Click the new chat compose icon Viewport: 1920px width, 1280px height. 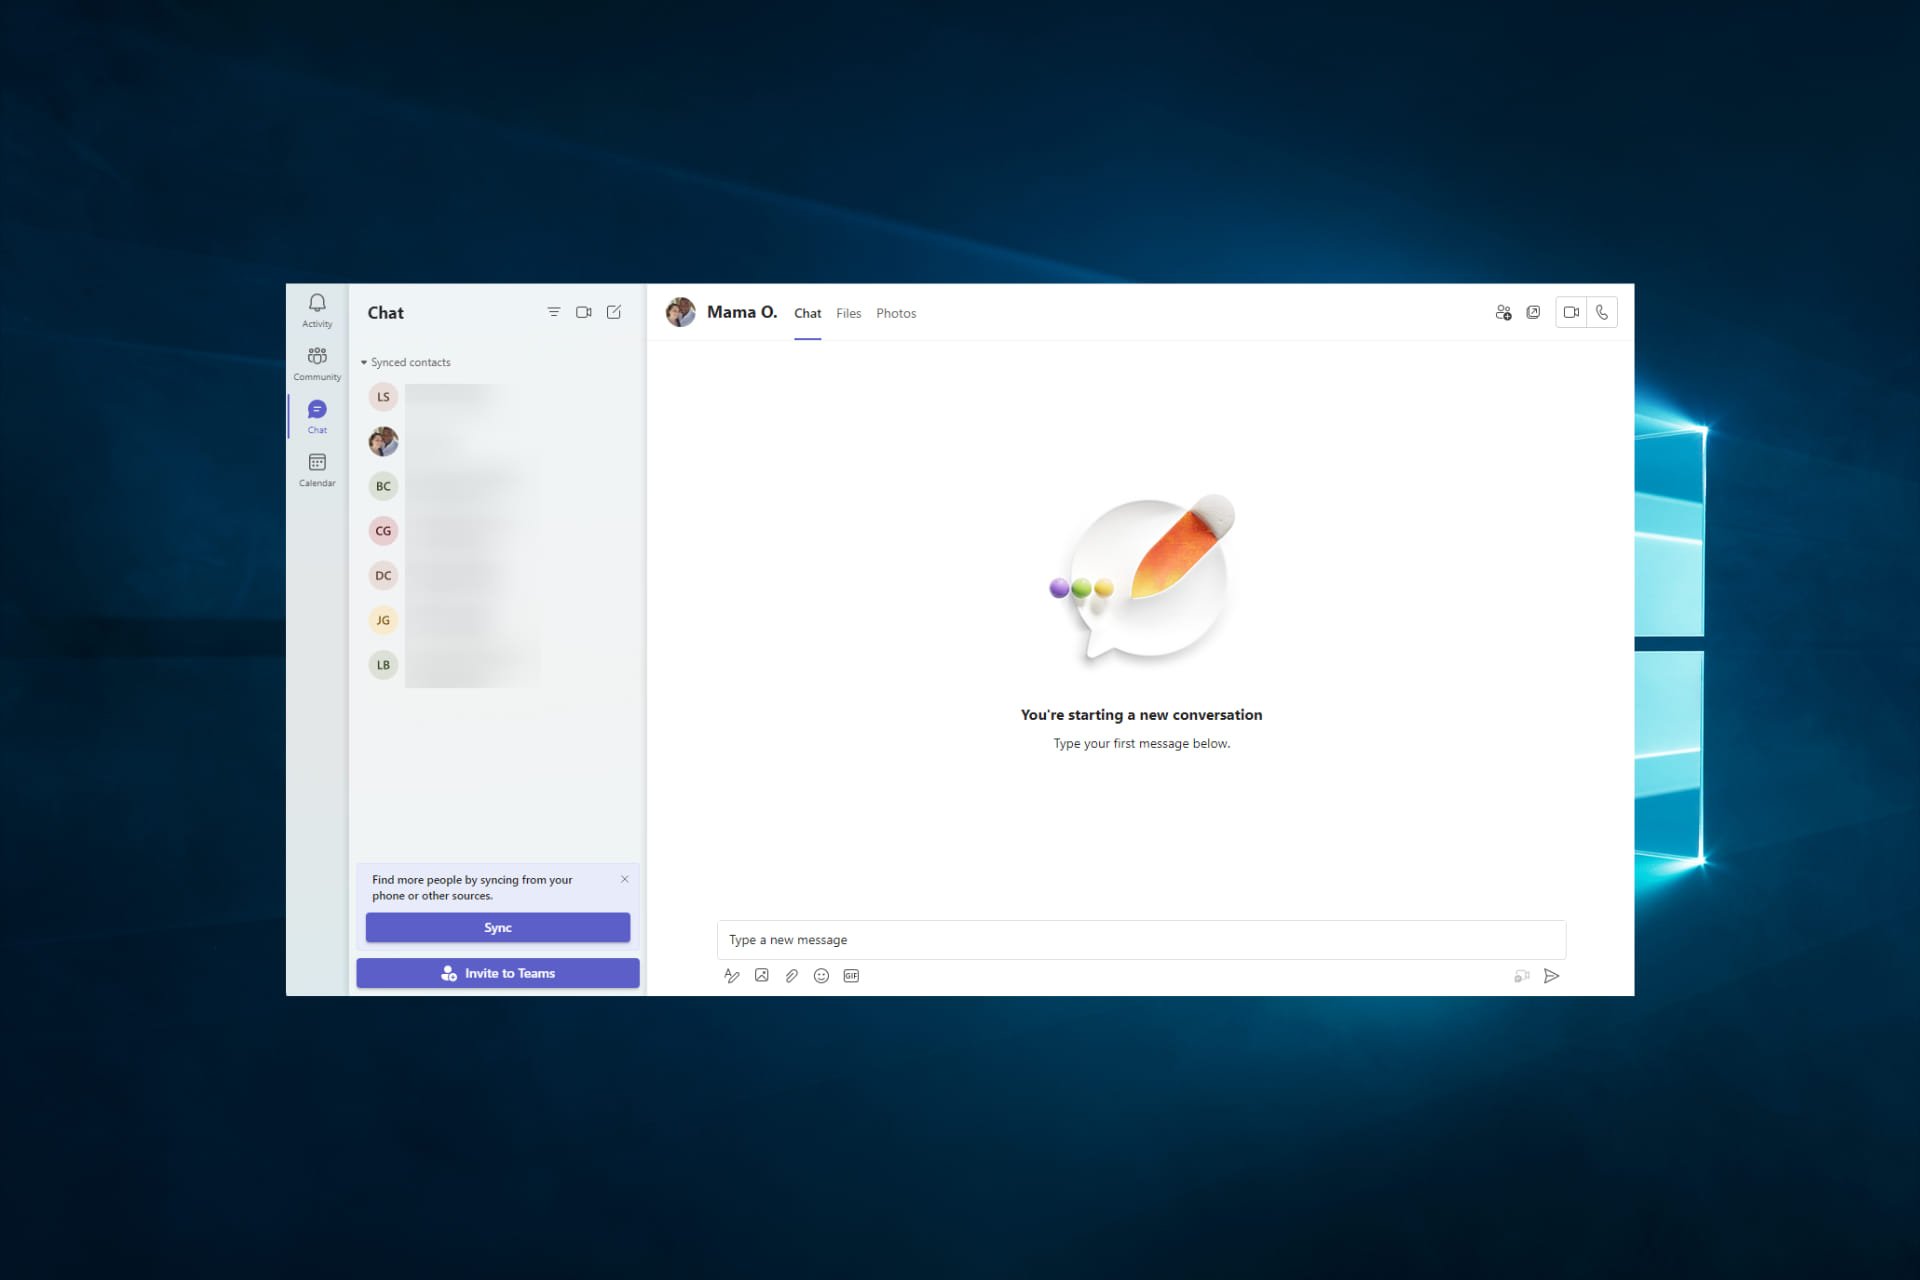tap(614, 313)
